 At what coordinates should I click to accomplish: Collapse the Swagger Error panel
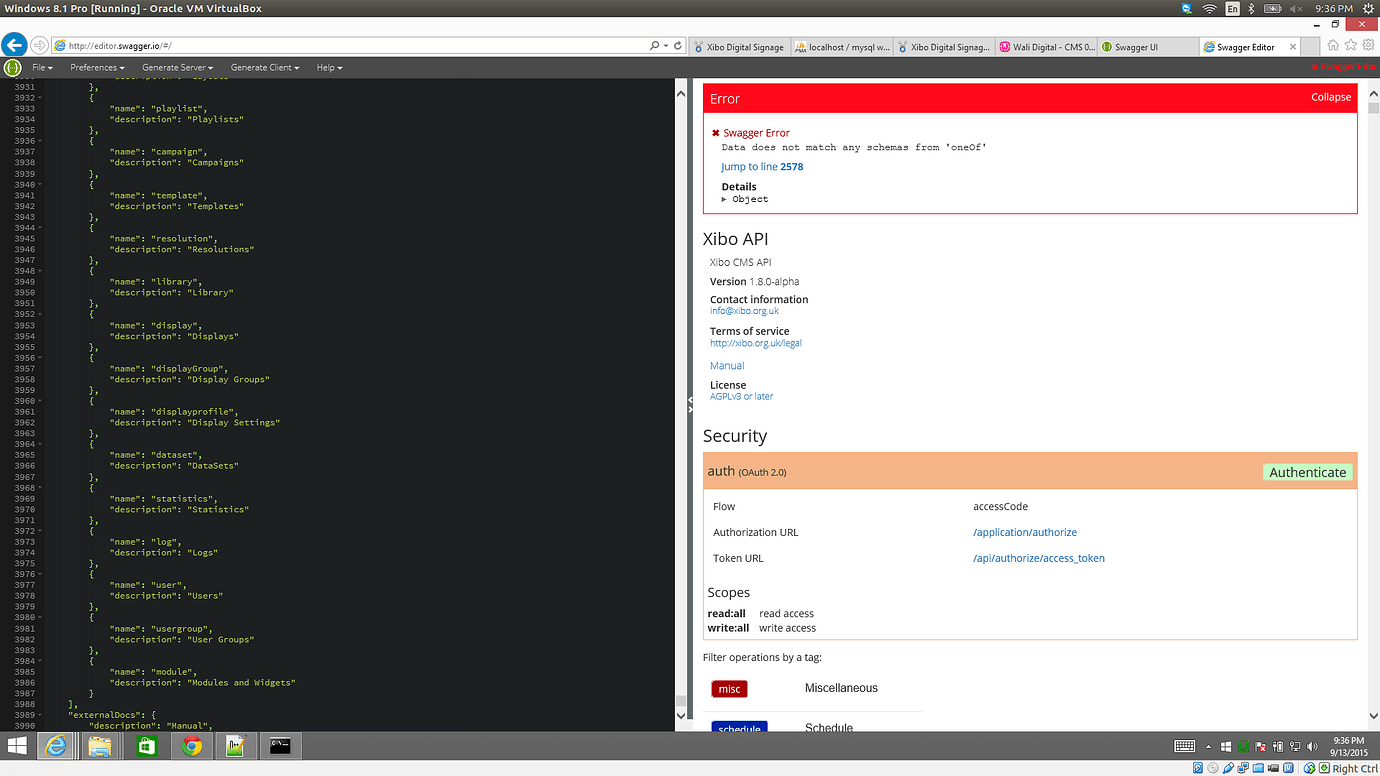[x=1330, y=97]
